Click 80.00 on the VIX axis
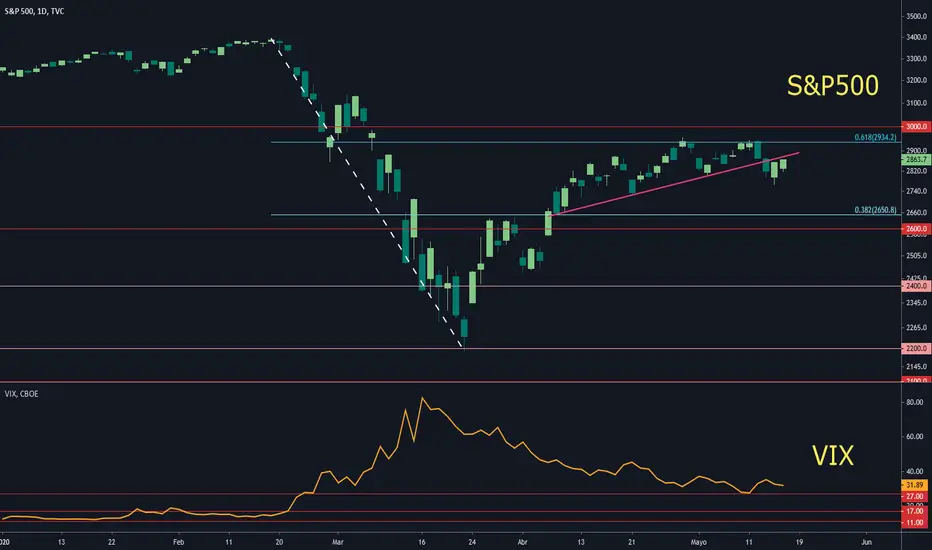 point(915,403)
